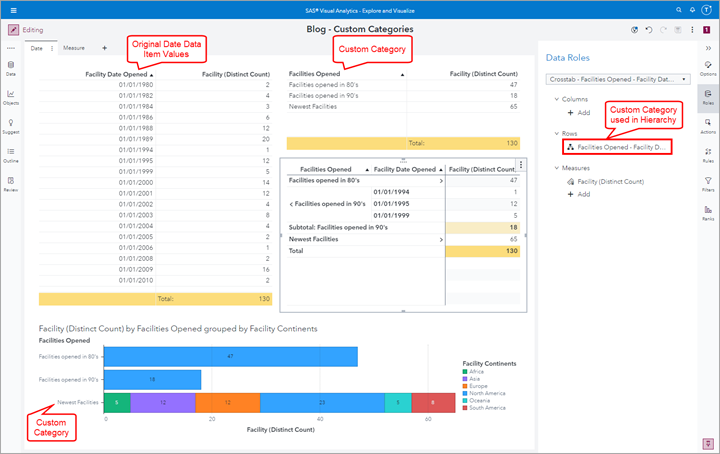Click the left pane drag handle dots

[11, 48]
